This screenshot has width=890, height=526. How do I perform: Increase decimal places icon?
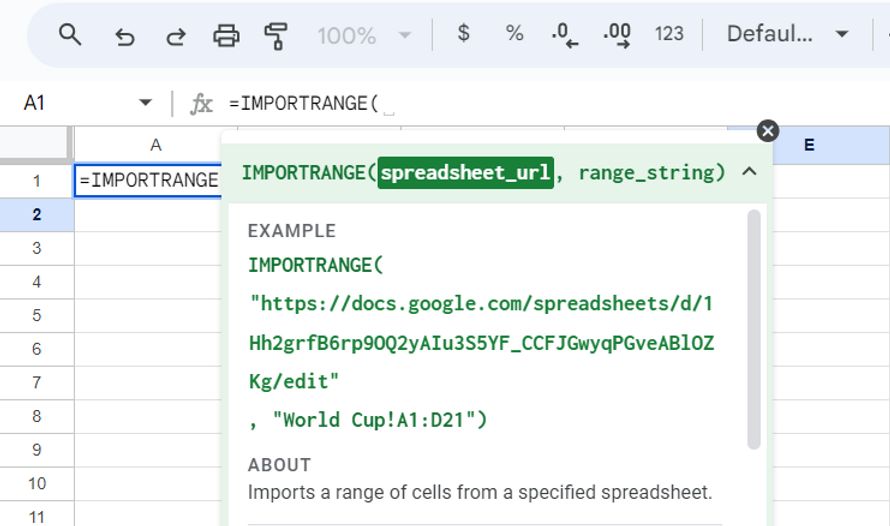point(617,35)
